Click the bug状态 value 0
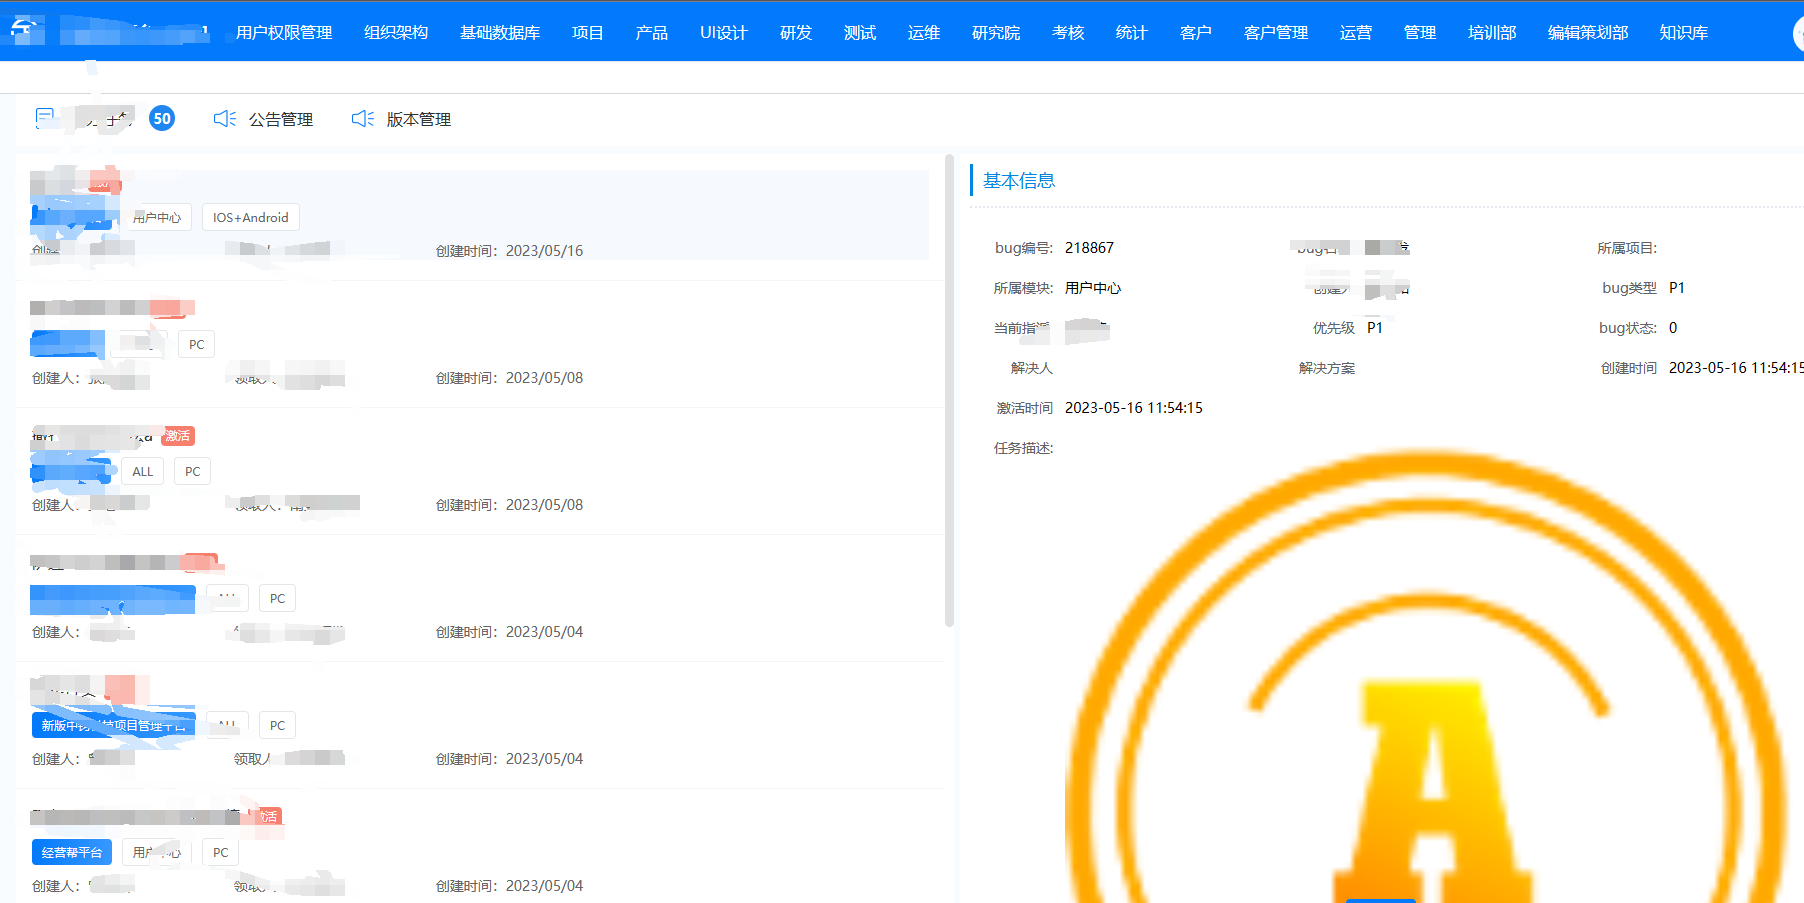The height and width of the screenshot is (903, 1804). (x=1673, y=328)
